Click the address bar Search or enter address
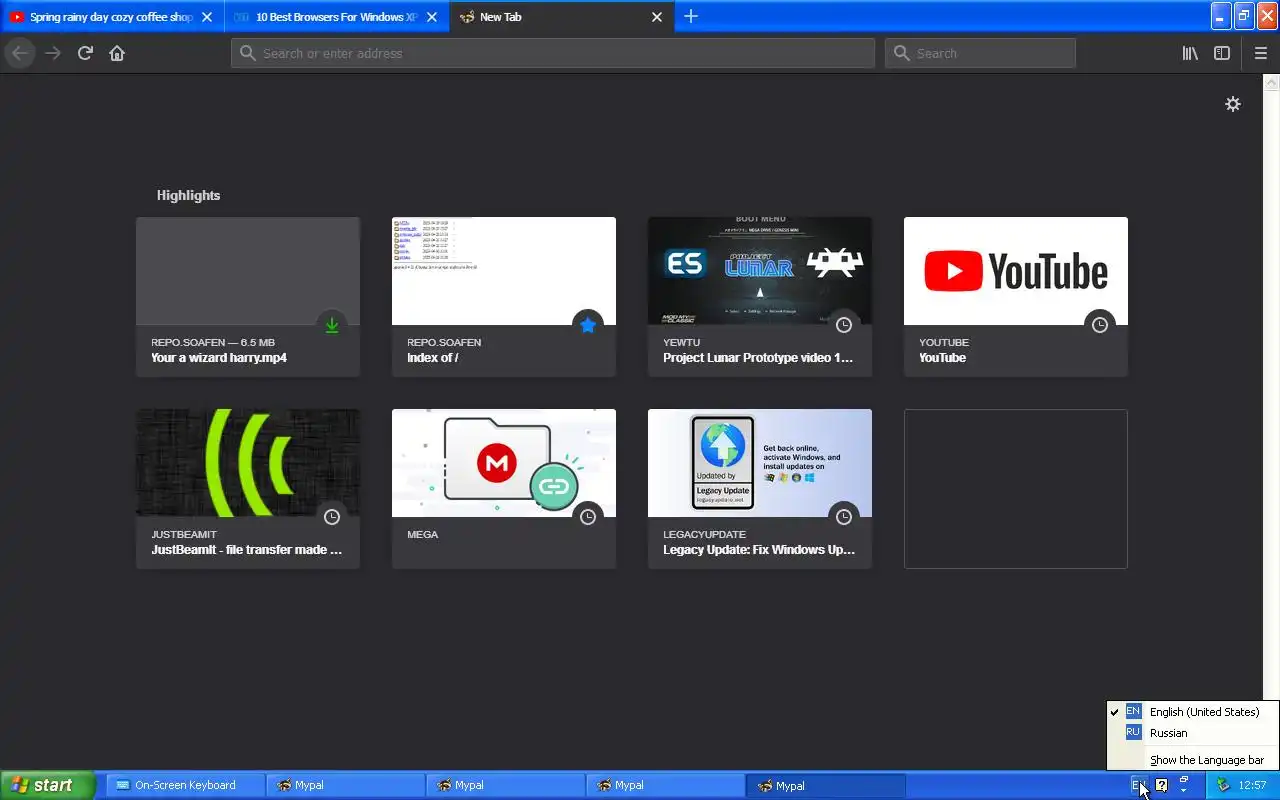This screenshot has width=1280, height=800. 553,53
